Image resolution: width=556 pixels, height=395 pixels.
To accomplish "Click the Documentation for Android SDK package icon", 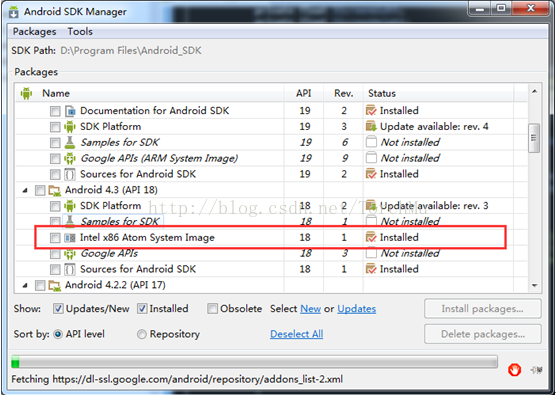I will coord(70,111).
